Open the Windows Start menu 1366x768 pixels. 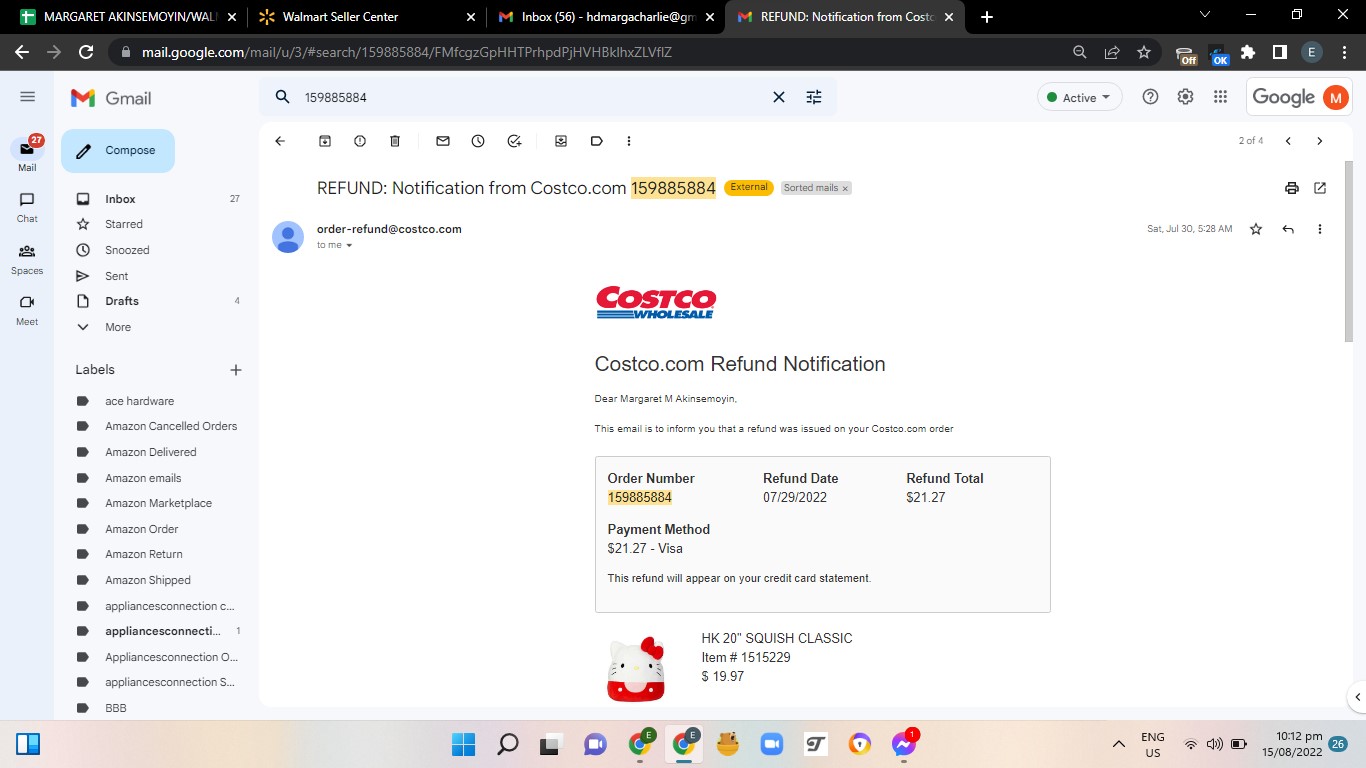(464, 744)
